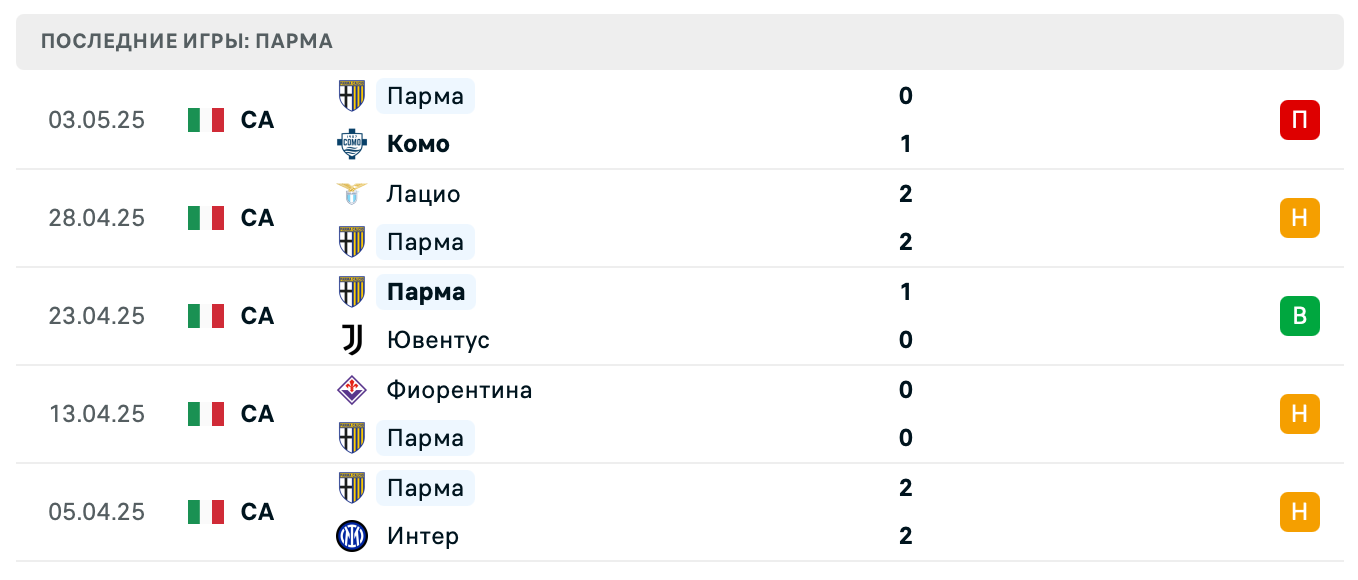Click the Parma club crest logo
This screenshot has height=580, width=1358.
tap(351, 95)
